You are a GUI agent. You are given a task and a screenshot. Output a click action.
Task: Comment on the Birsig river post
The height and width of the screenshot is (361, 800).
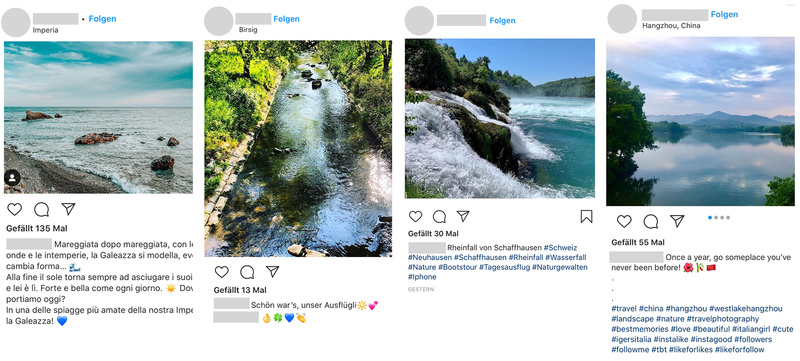(x=247, y=272)
